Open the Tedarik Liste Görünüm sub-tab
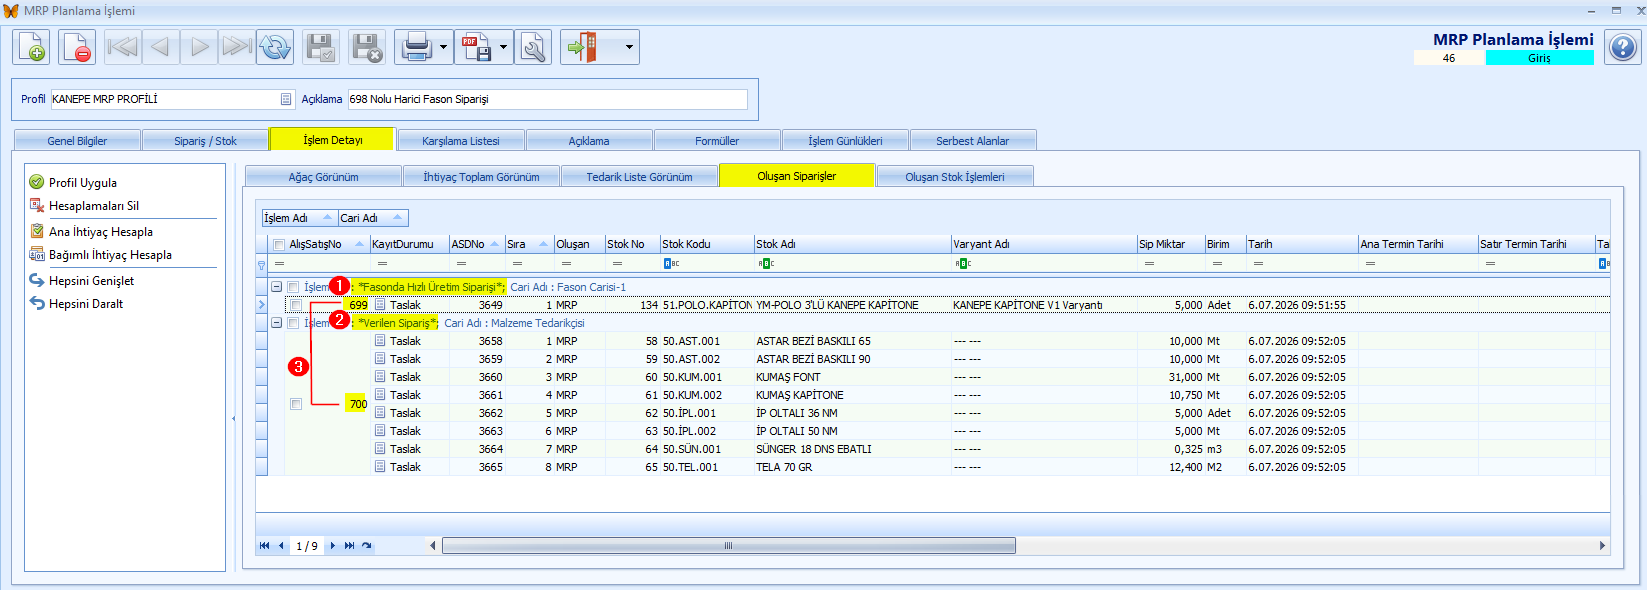This screenshot has width=1647, height=590. pos(639,177)
